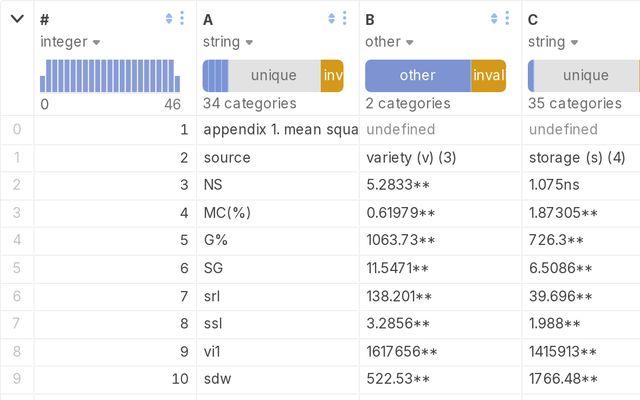Filter column B by 'inval' segment
640x400 pixels.
[x=488, y=76]
